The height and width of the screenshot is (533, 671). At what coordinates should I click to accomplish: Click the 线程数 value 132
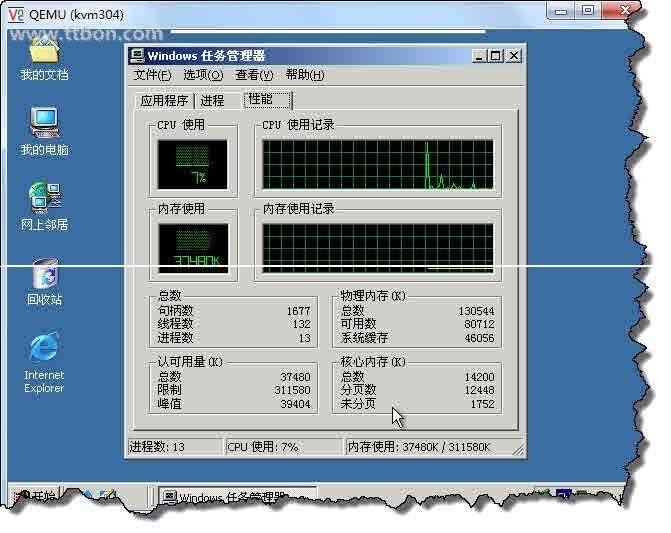click(302, 324)
